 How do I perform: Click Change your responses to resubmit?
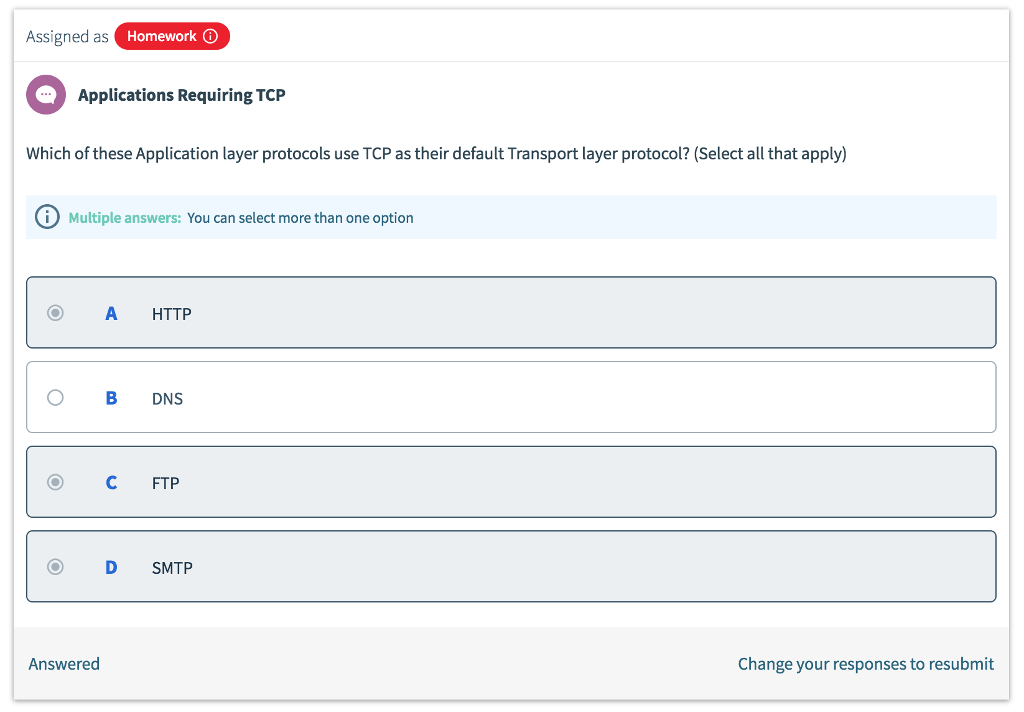point(865,664)
